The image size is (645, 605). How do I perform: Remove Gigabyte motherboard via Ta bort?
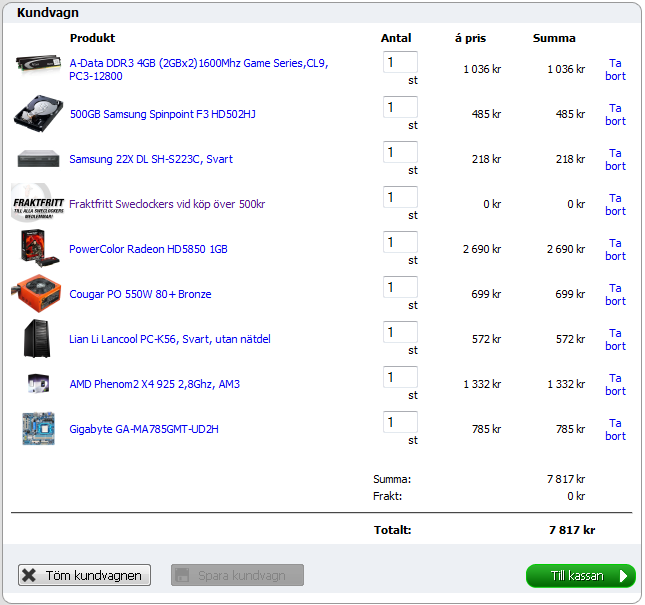pyautogui.click(x=615, y=429)
